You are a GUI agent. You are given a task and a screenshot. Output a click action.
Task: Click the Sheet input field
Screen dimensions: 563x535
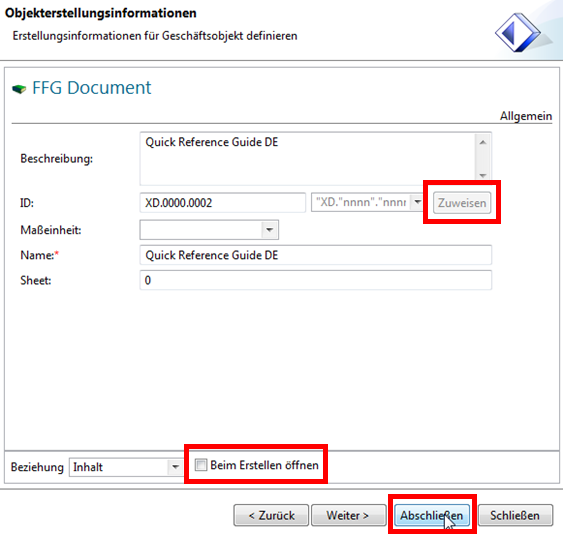pos(316,280)
